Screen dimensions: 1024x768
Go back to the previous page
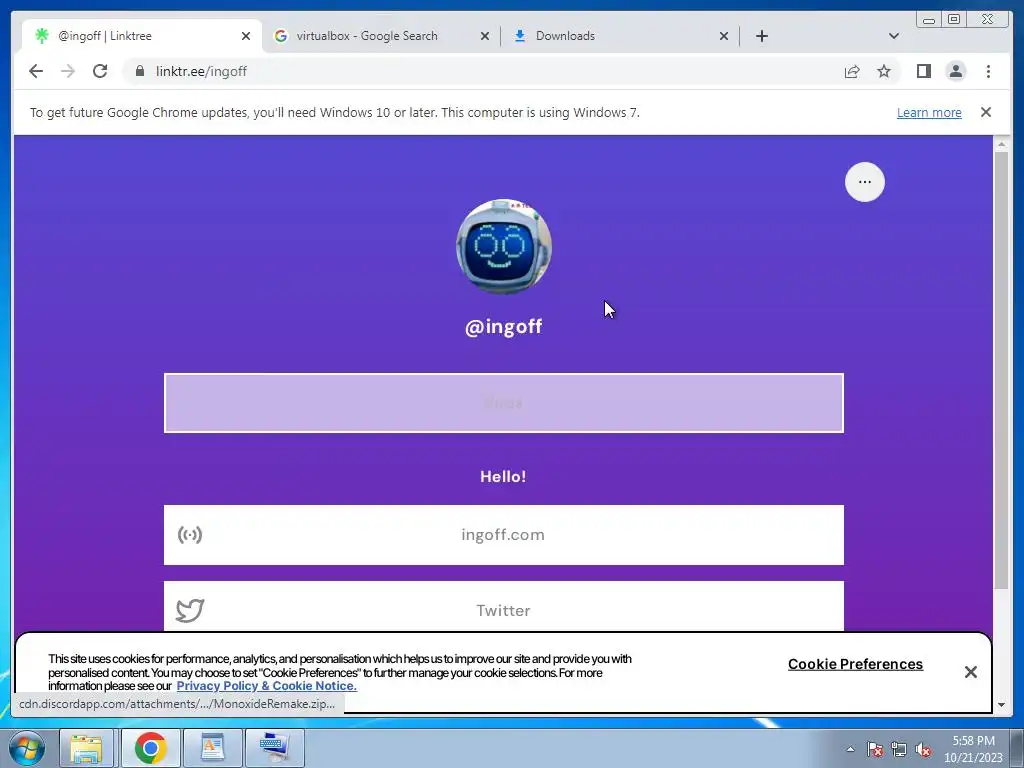pyautogui.click(x=36, y=71)
